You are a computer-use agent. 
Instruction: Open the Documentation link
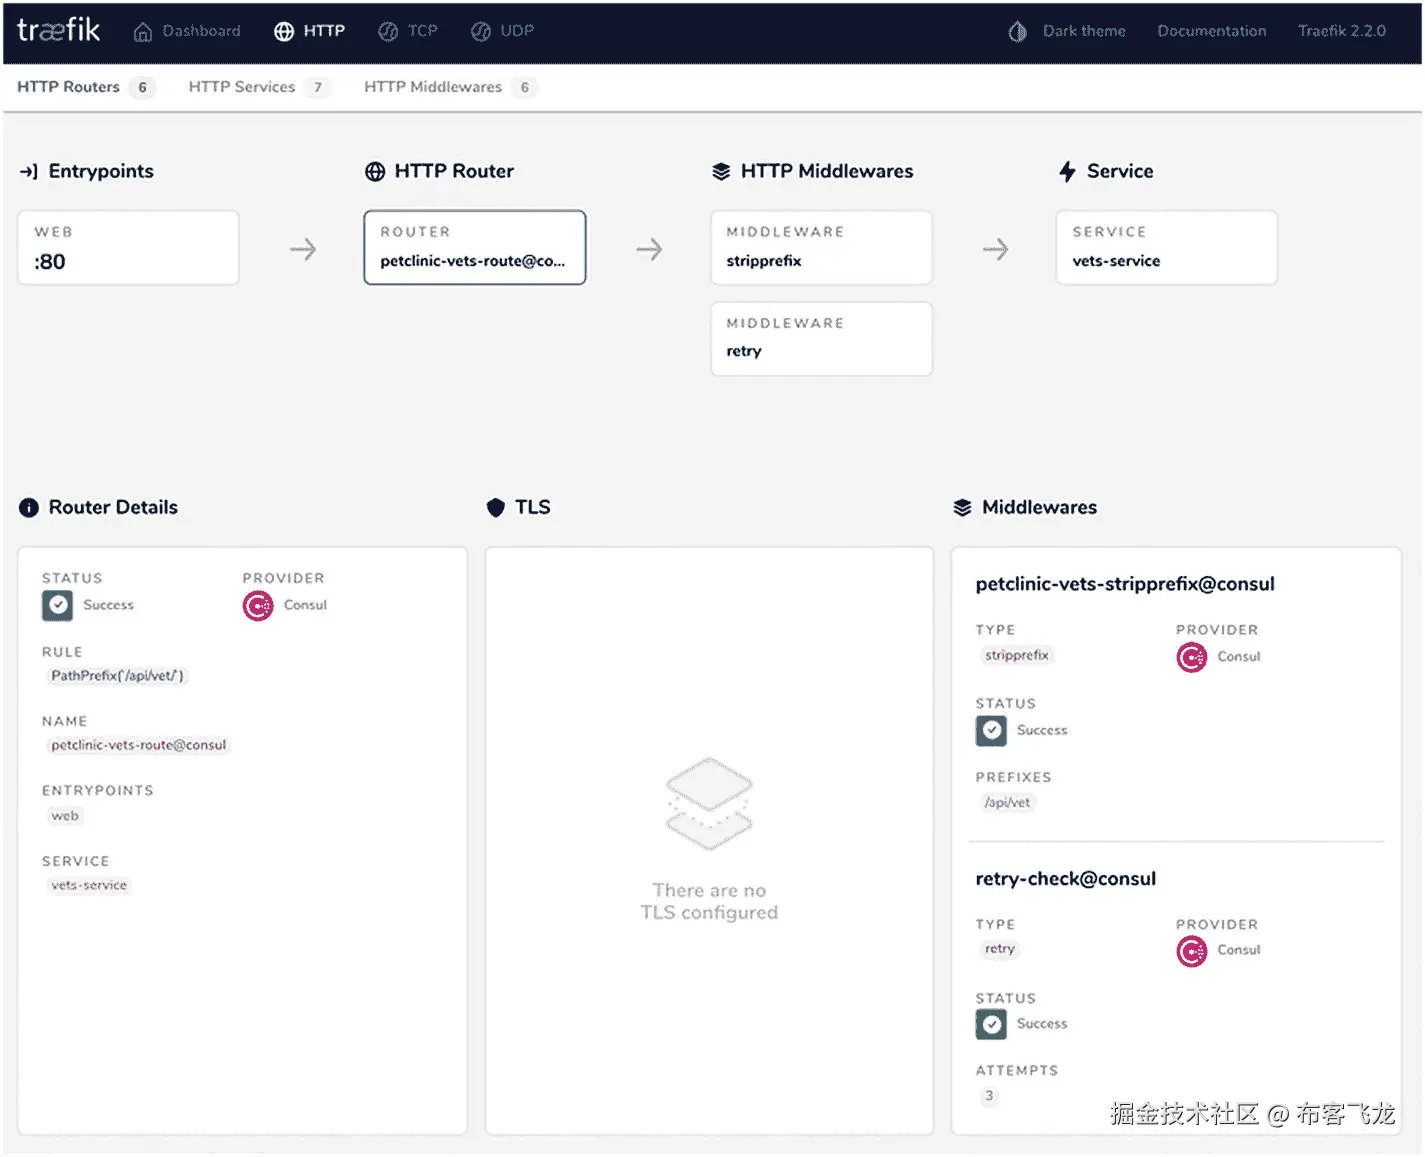(1211, 31)
